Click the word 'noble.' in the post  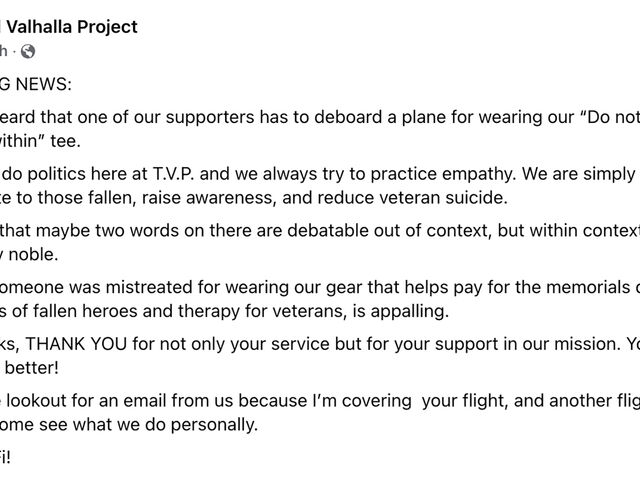click(33, 255)
